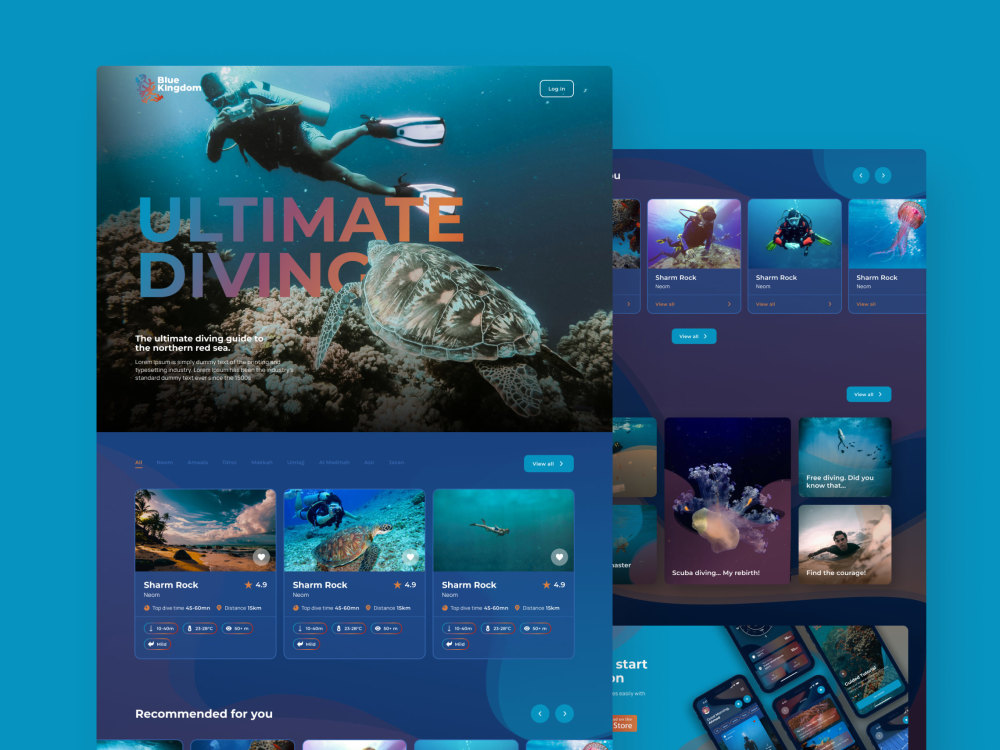
Task: Click the Recommended for you heading
Action: 204,714
